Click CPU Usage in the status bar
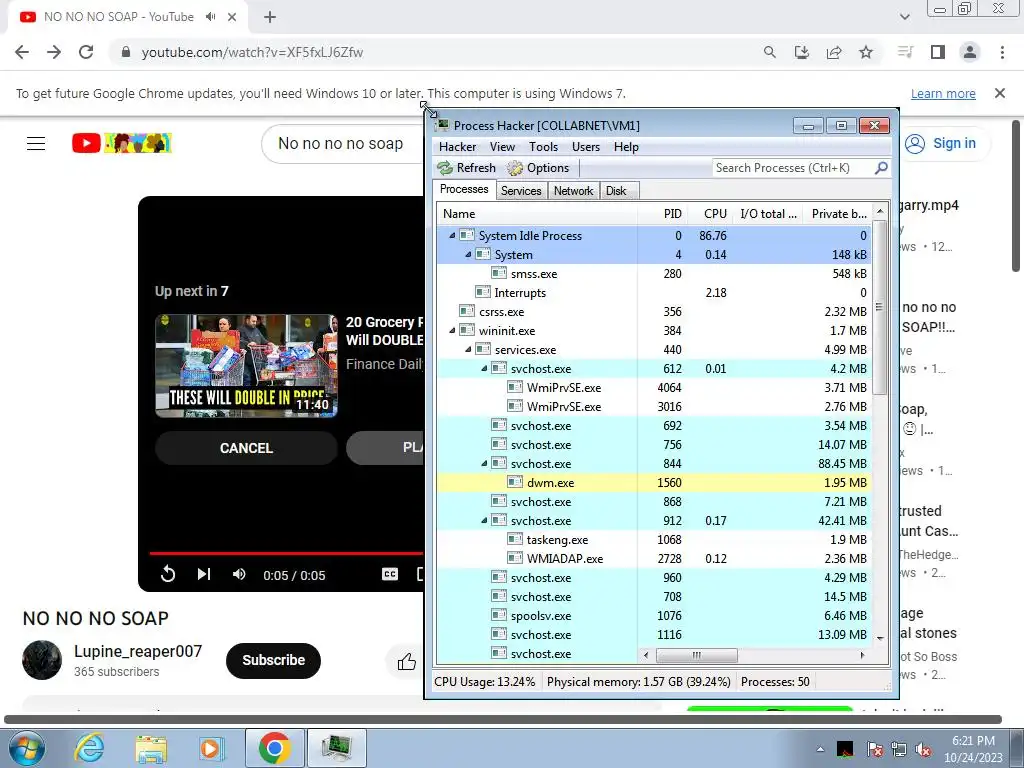The width and height of the screenshot is (1024, 768). point(485,682)
